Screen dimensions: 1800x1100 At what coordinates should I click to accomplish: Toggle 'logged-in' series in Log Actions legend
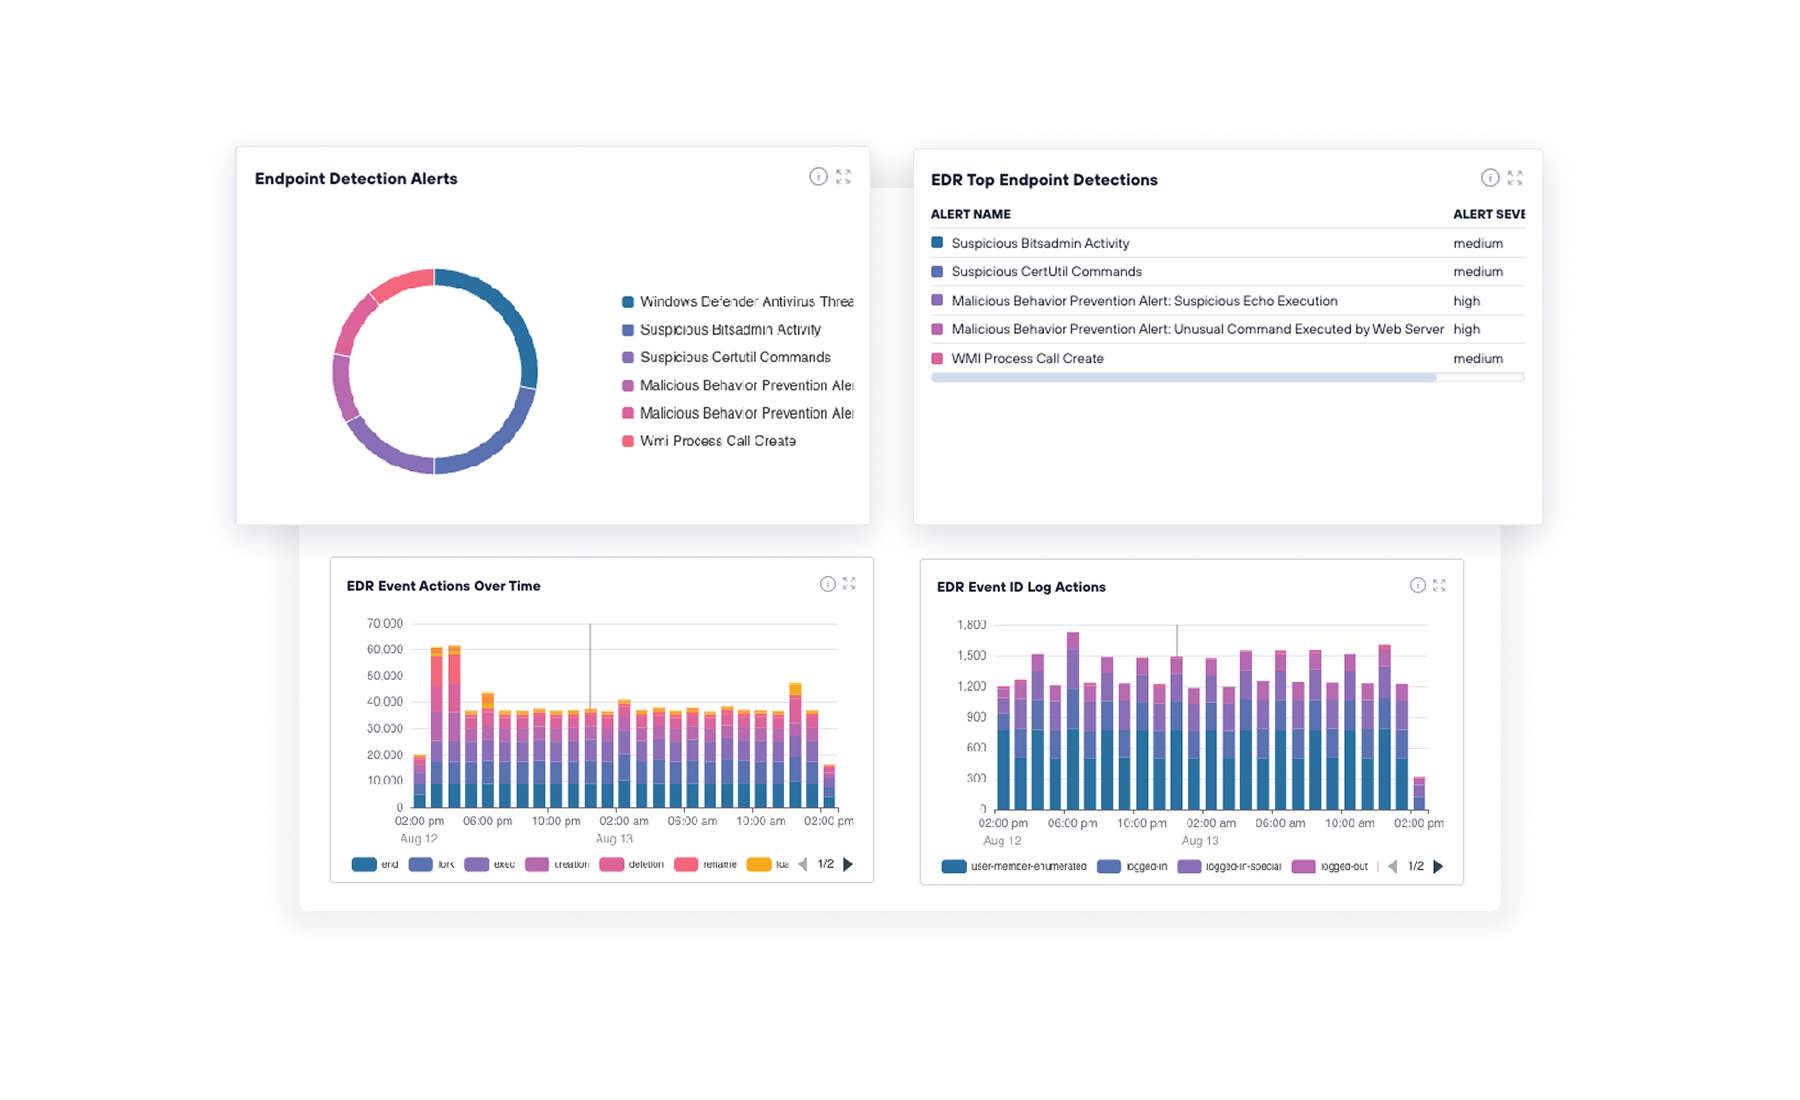1132,866
